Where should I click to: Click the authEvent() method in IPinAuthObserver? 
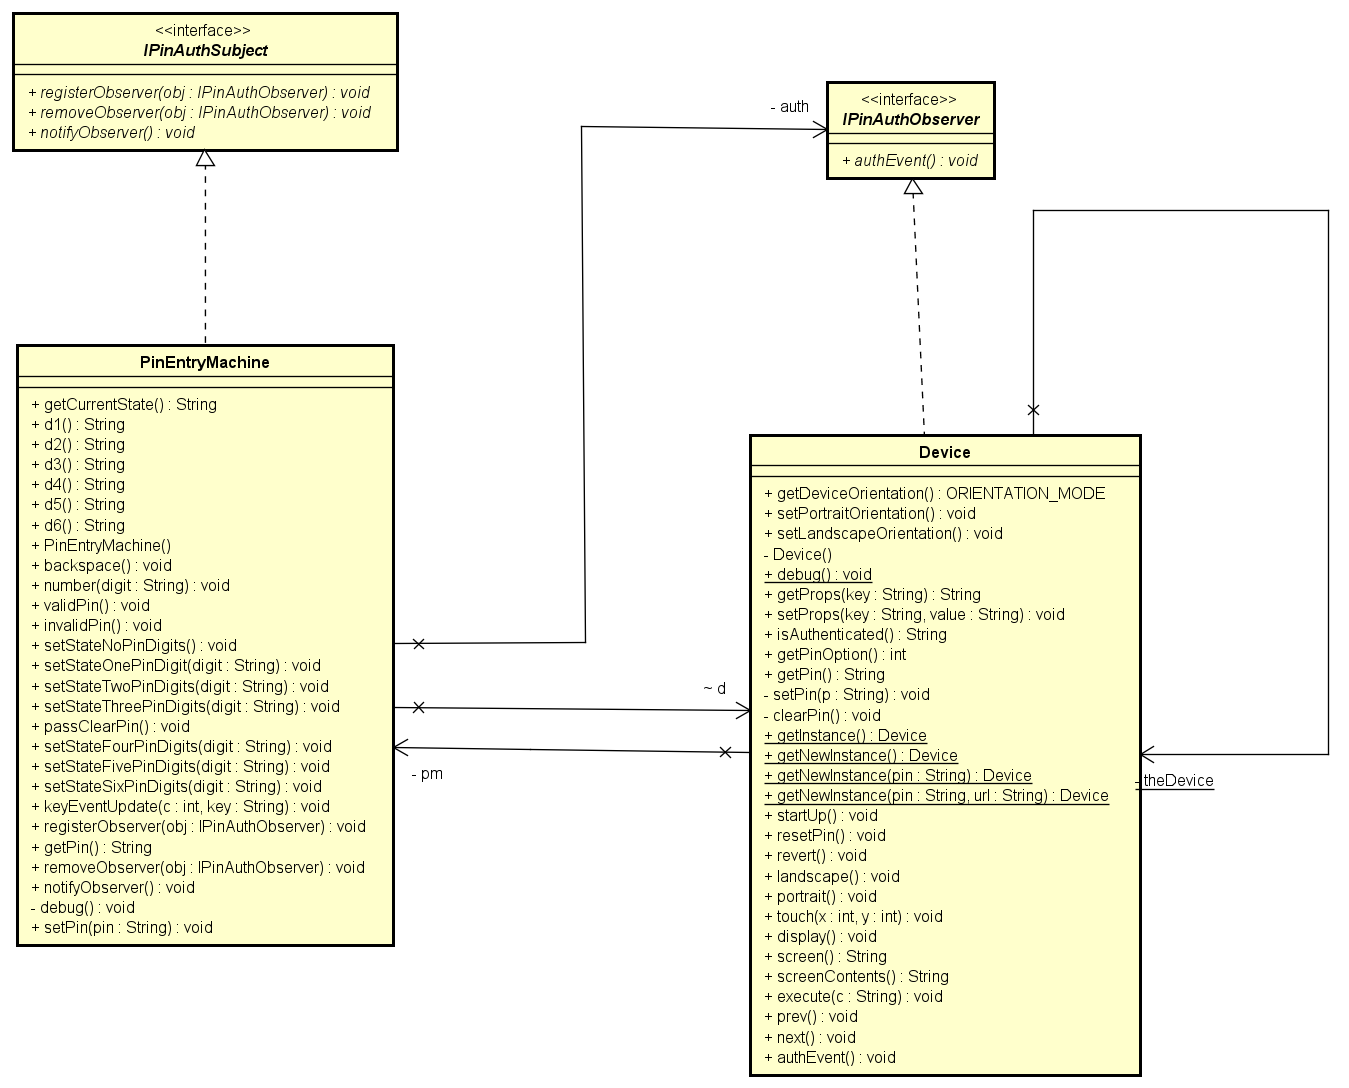tap(911, 160)
